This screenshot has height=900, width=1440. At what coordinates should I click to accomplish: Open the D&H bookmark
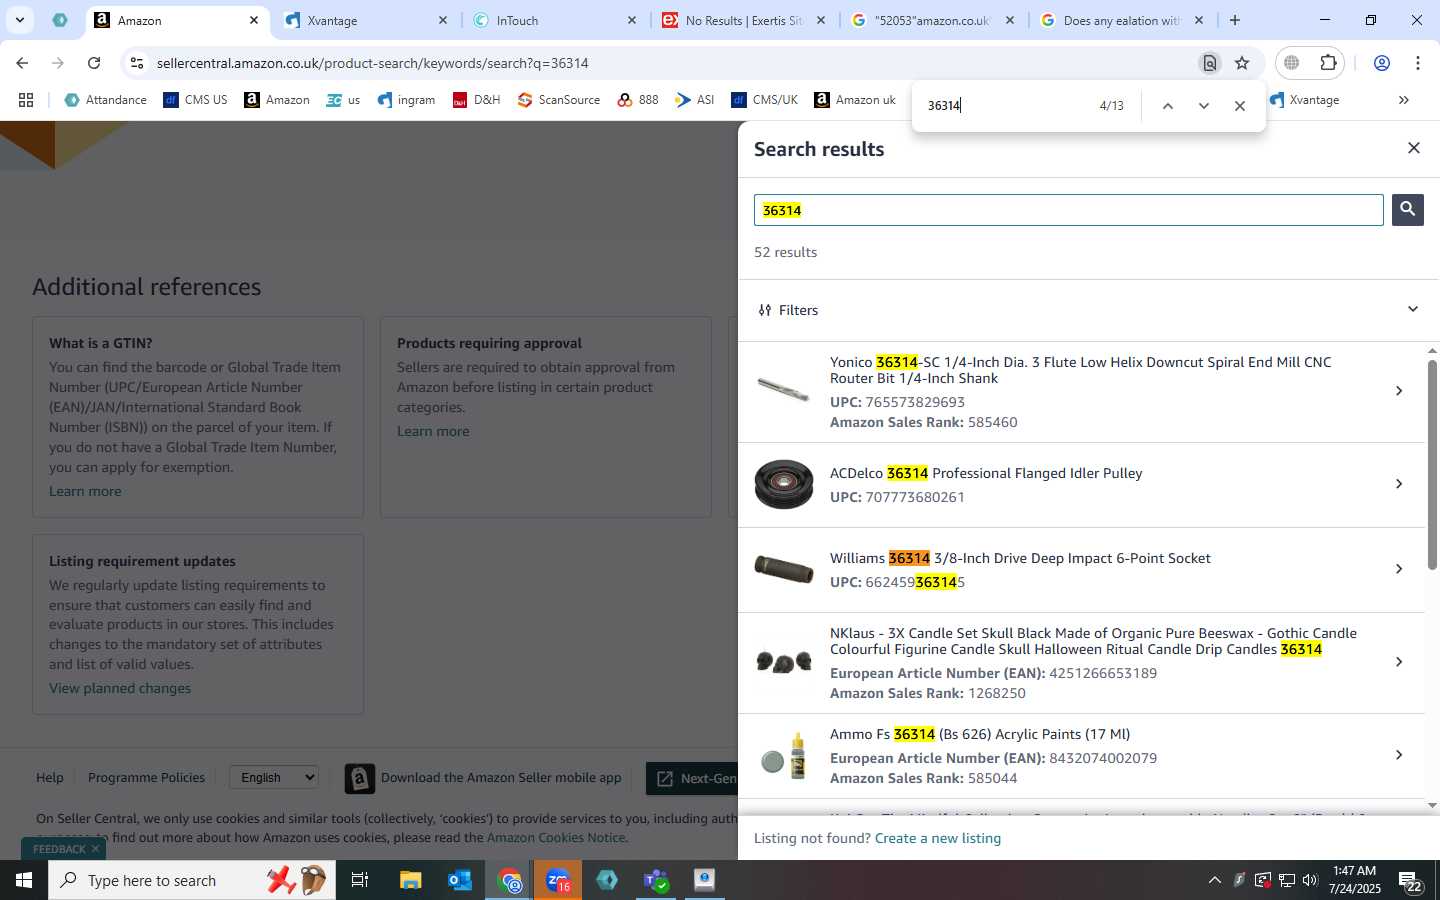point(476,100)
